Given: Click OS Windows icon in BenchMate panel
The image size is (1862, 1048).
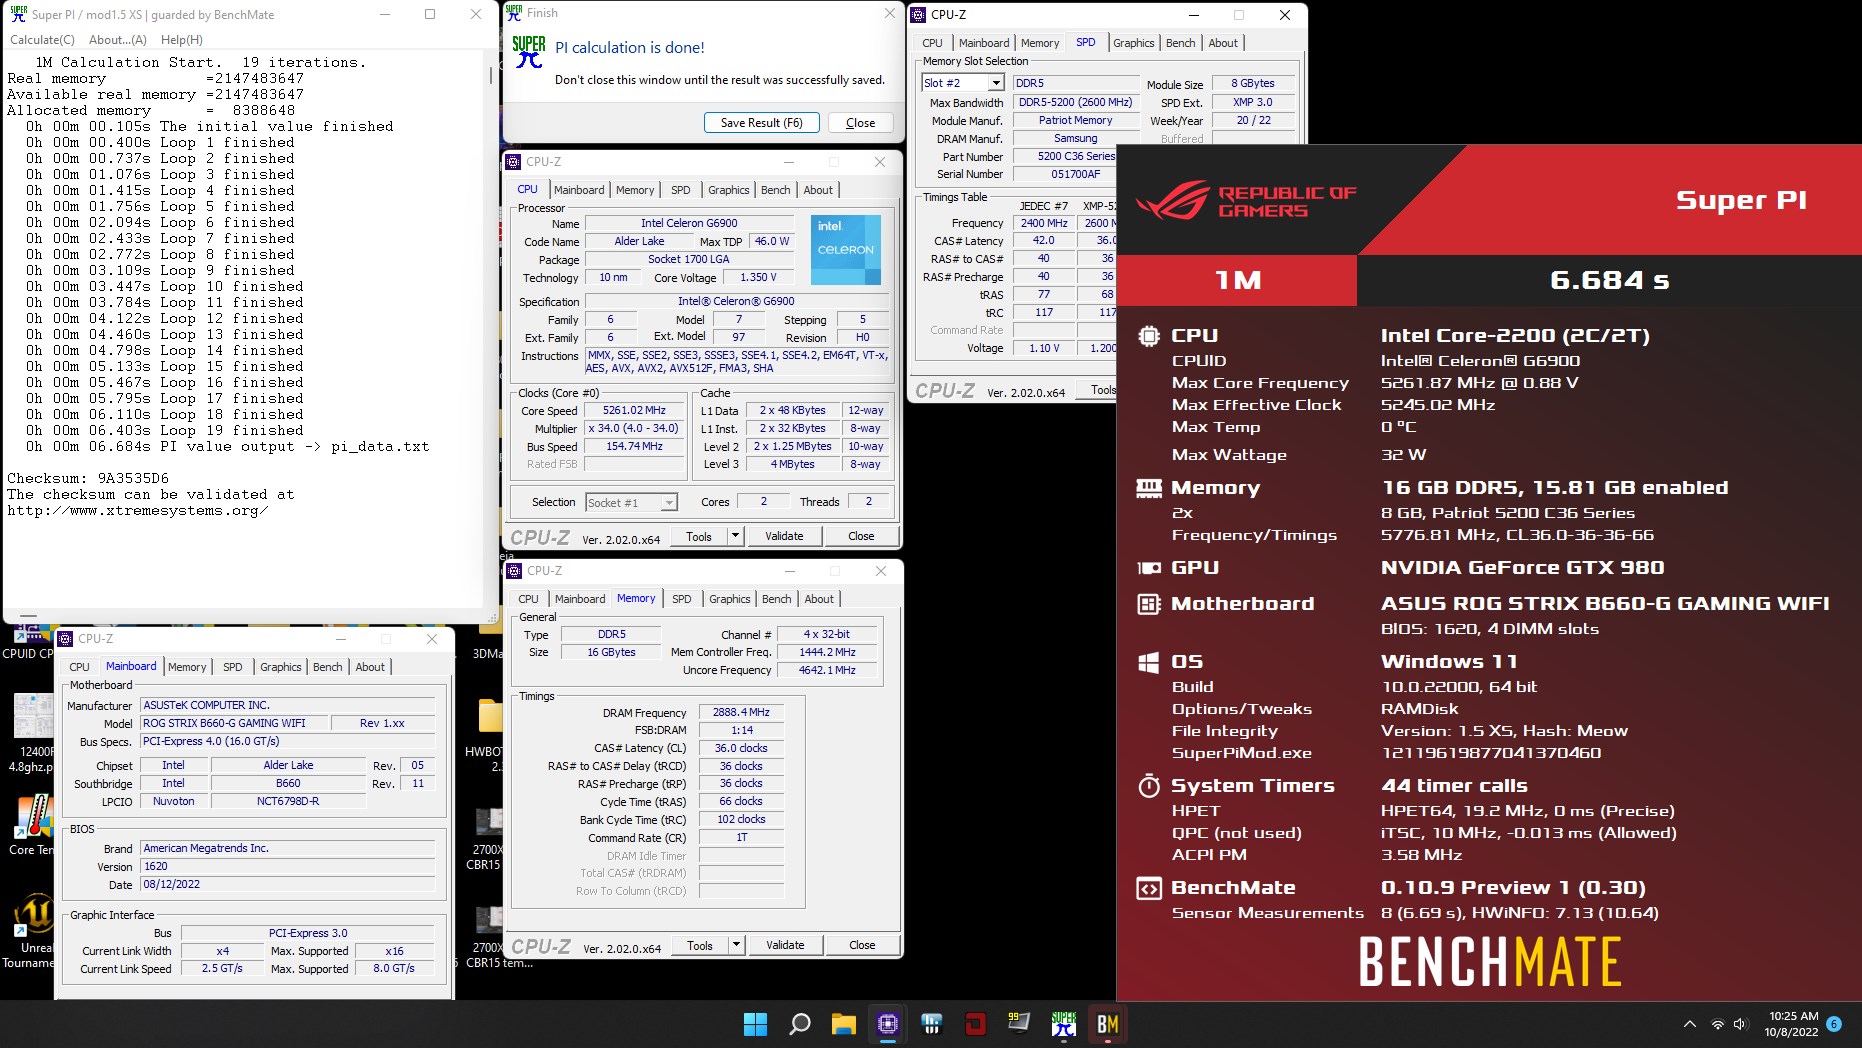Looking at the screenshot, I should coord(1149,662).
